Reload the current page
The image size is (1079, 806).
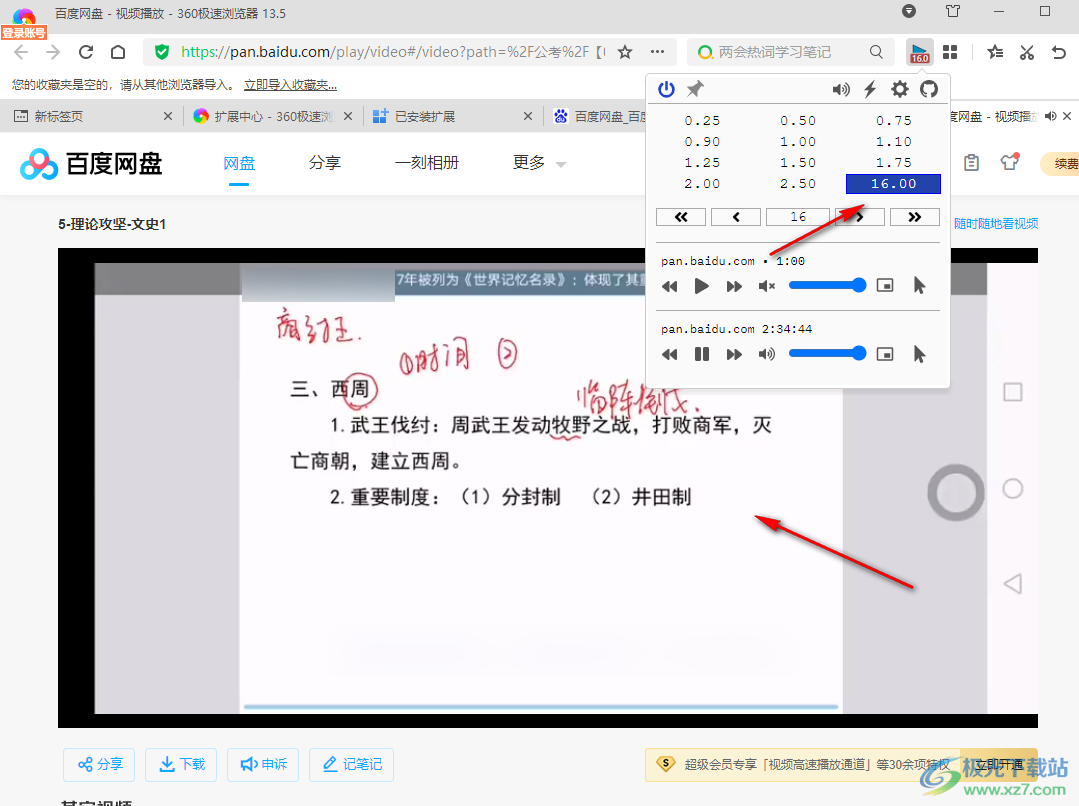[x=86, y=52]
